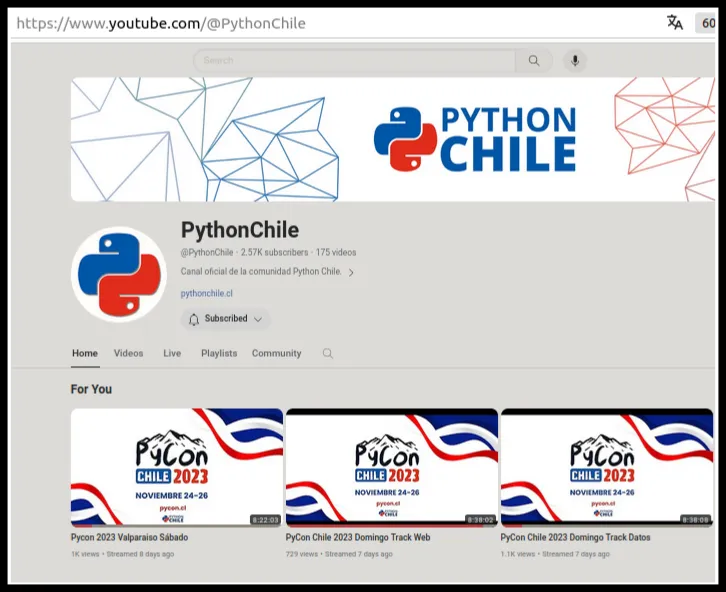
Task: Click title Pycon 2023 Valparaiso Sábado
Action: 129,537
